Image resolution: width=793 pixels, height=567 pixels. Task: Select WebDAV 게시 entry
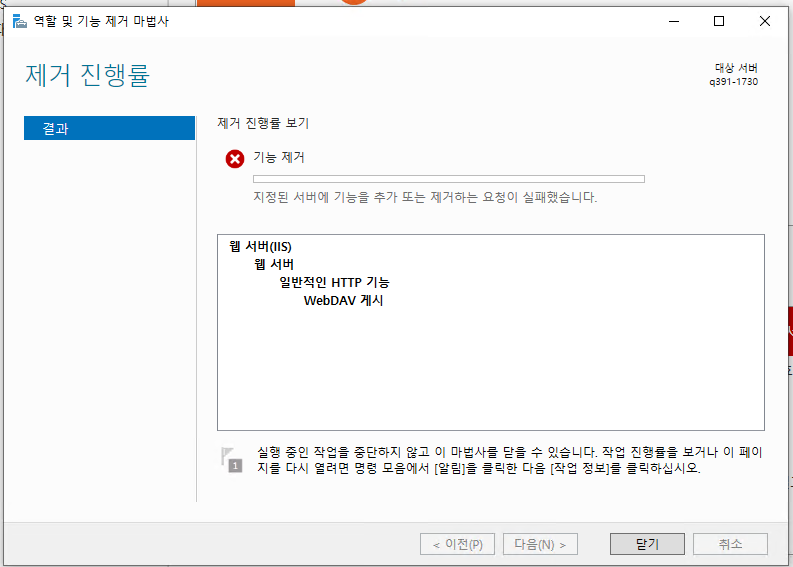pos(343,300)
